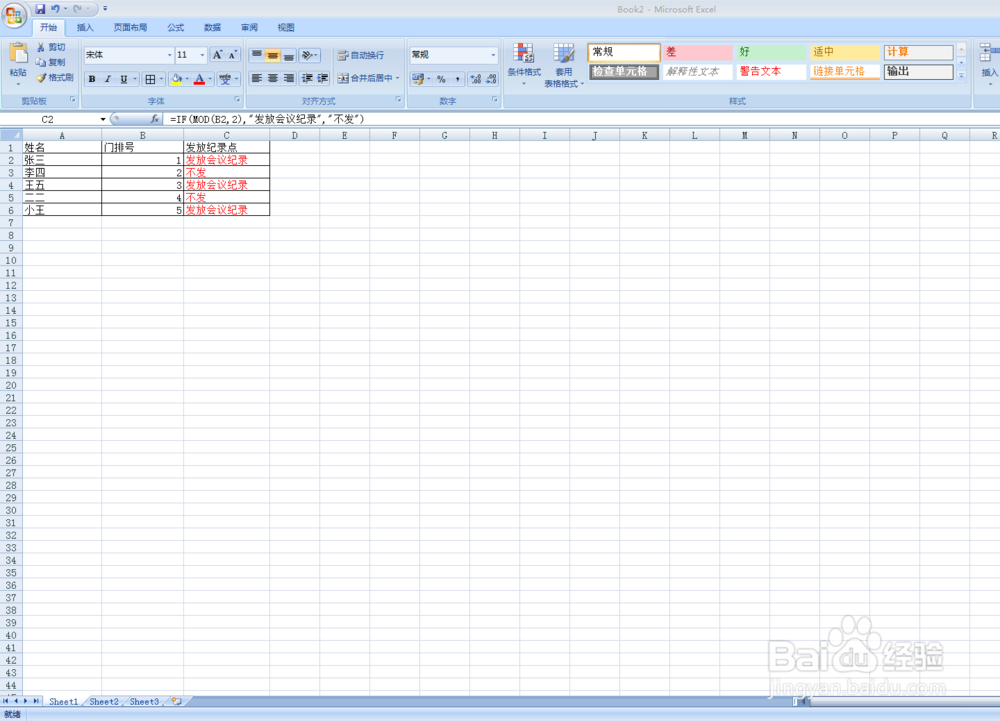Decrease decimal places
This screenshot has height=722, width=1000.
tap(491, 79)
